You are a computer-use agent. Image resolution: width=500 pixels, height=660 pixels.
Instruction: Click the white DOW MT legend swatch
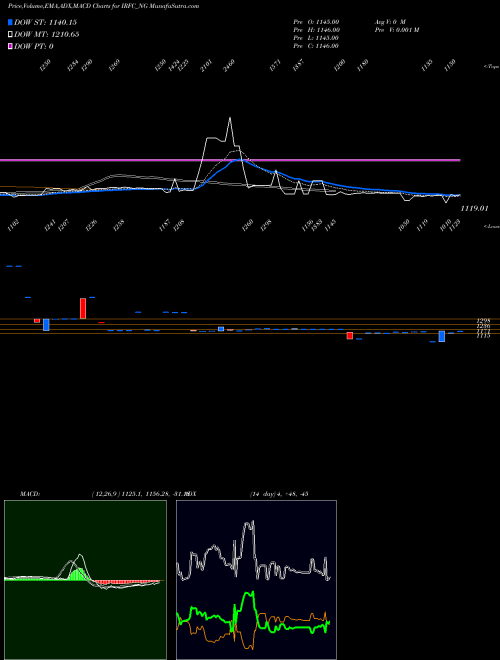10,34
